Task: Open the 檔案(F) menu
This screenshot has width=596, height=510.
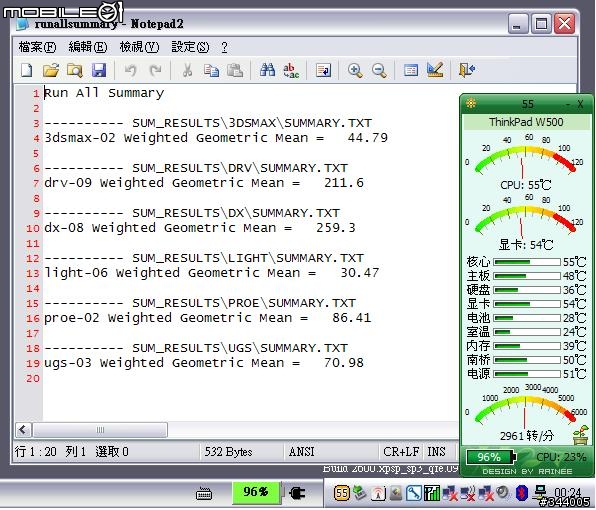Action: pyautogui.click(x=37, y=47)
